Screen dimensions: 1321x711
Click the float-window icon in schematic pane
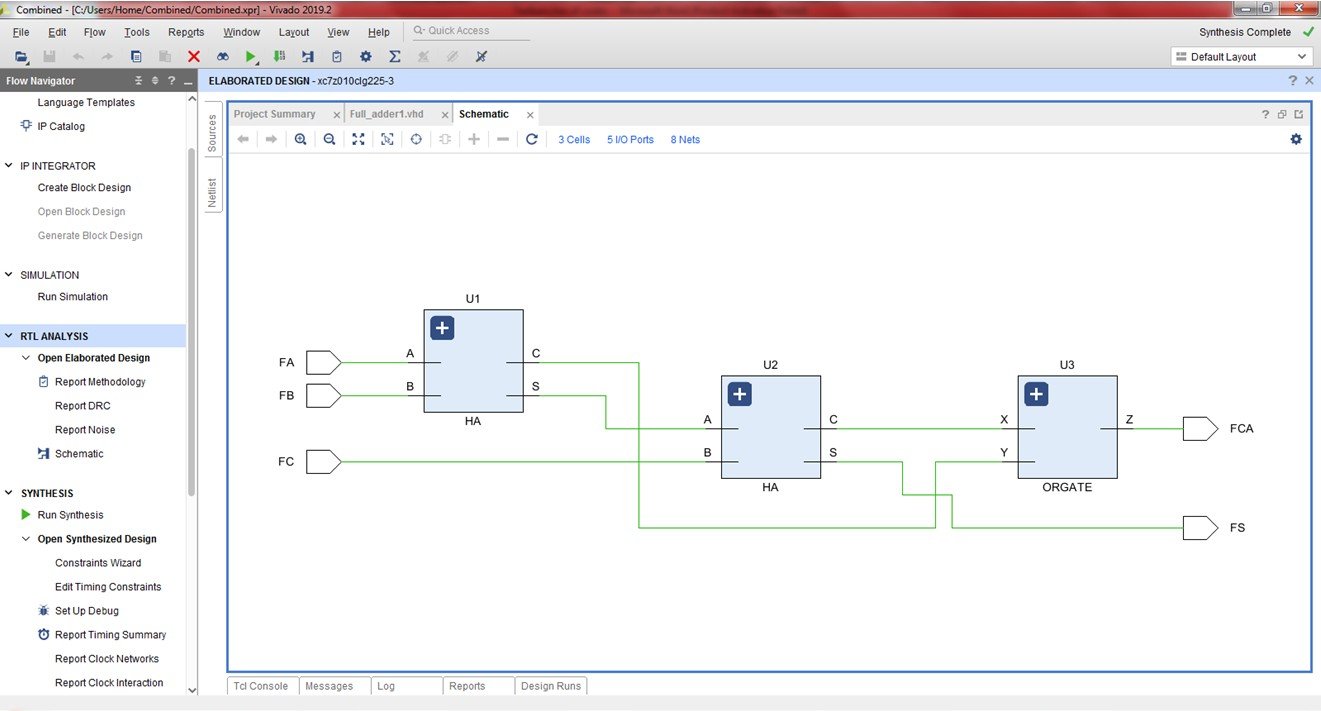tap(1282, 114)
